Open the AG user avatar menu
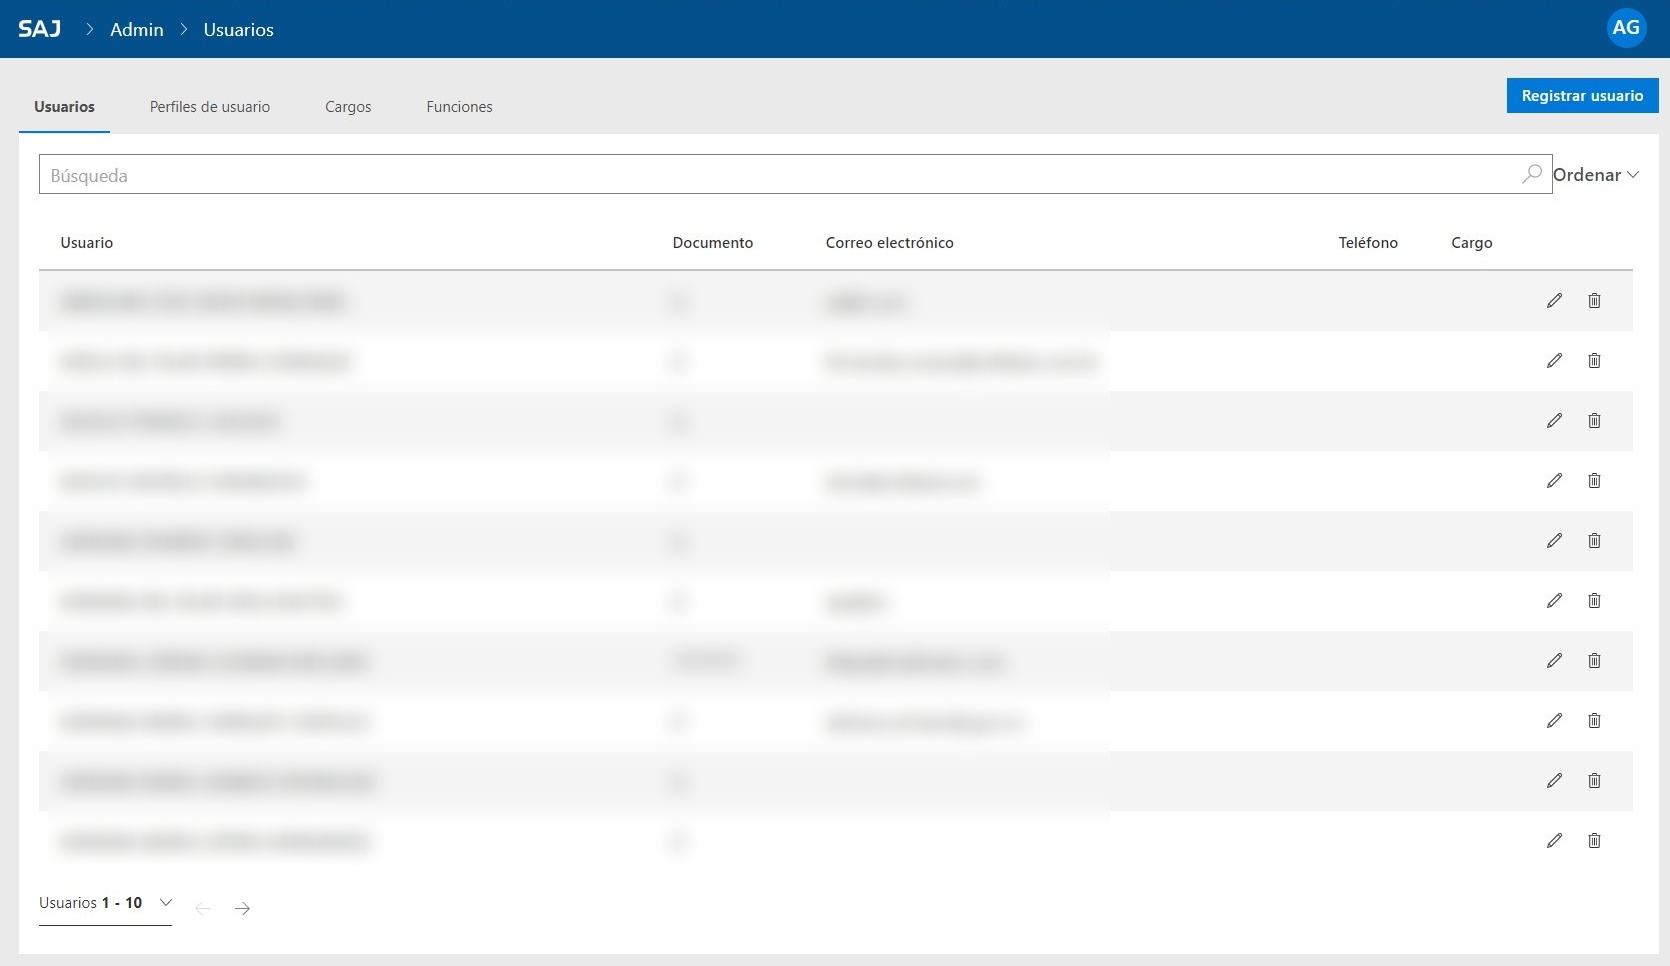The image size is (1670, 966). tap(1626, 28)
